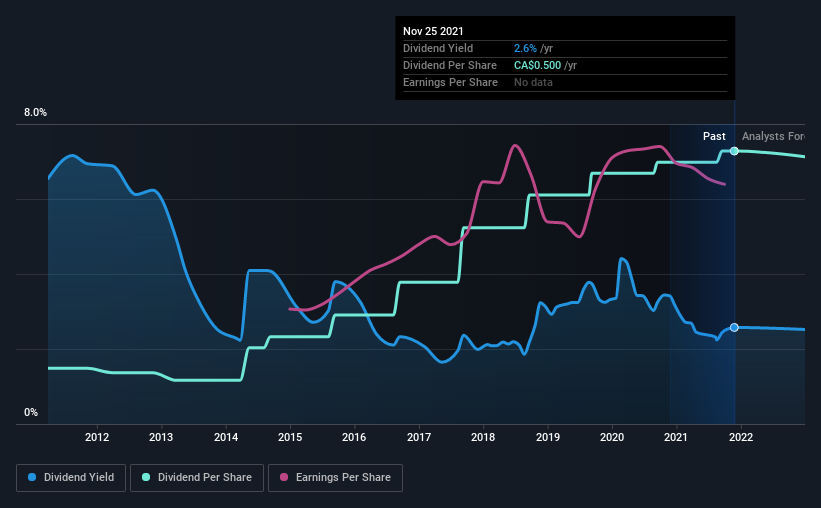Click the Past region label

[x=714, y=136]
